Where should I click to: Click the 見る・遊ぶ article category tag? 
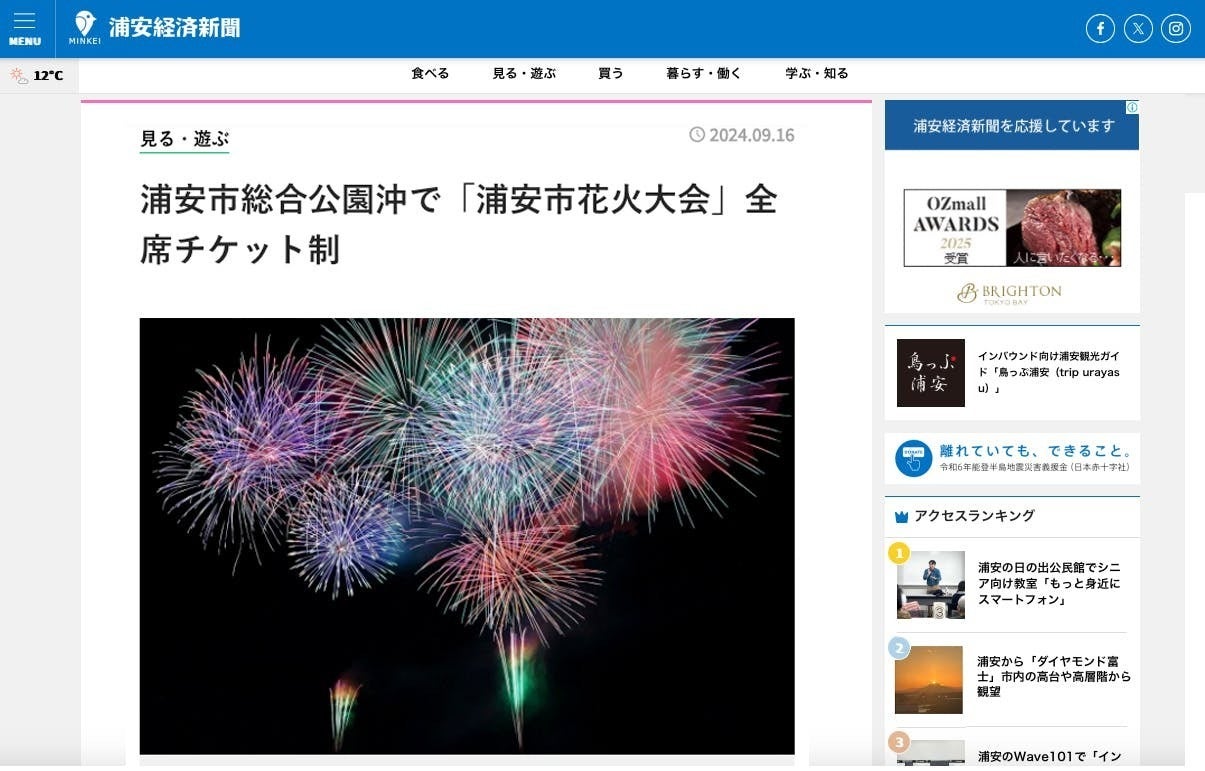pos(185,139)
